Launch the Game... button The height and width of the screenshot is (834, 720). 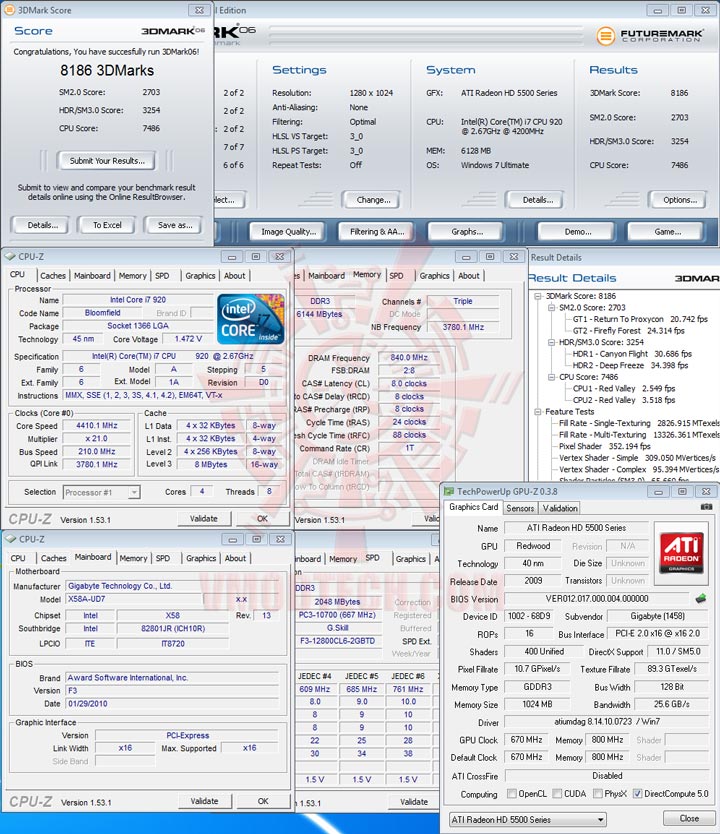pos(667,232)
